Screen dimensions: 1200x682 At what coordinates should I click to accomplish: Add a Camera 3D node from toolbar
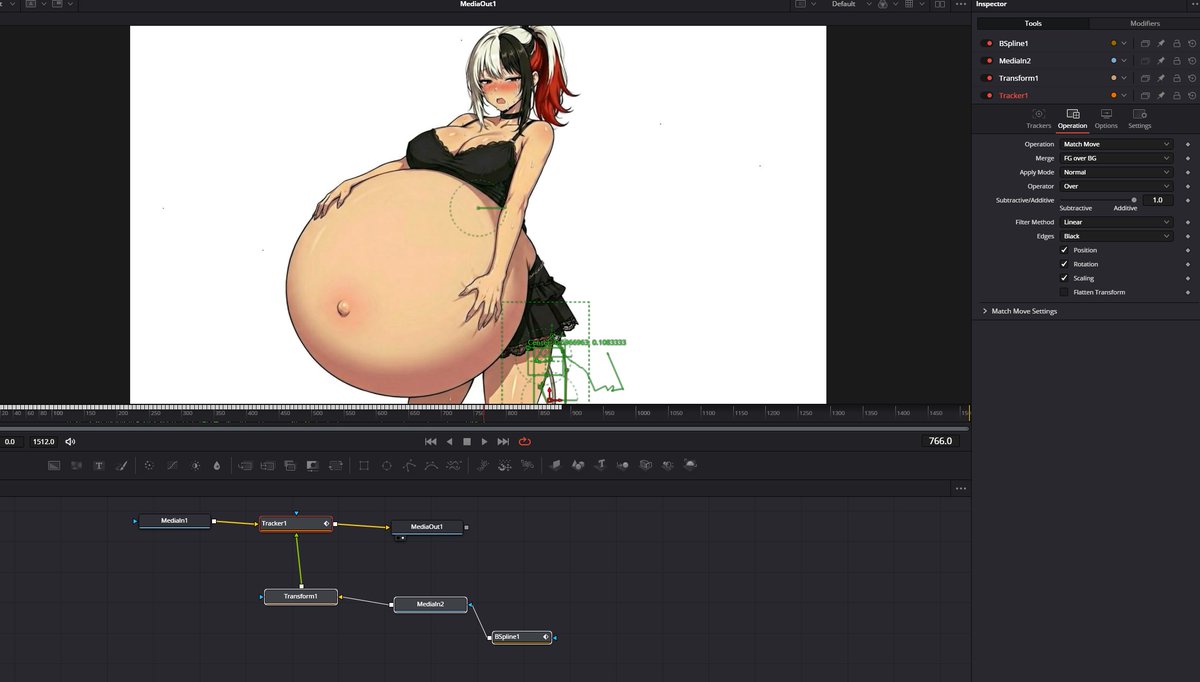tap(646, 465)
